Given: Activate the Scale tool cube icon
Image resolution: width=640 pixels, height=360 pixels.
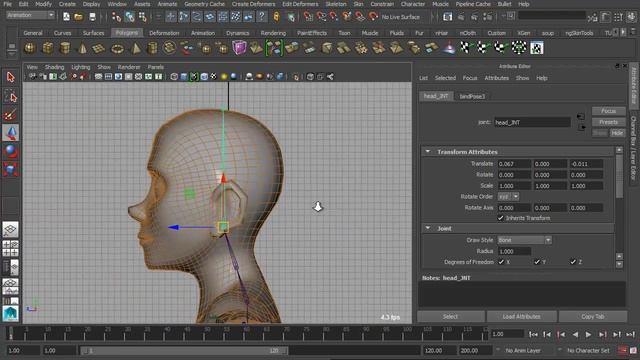Looking at the screenshot, I should tap(11, 169).
